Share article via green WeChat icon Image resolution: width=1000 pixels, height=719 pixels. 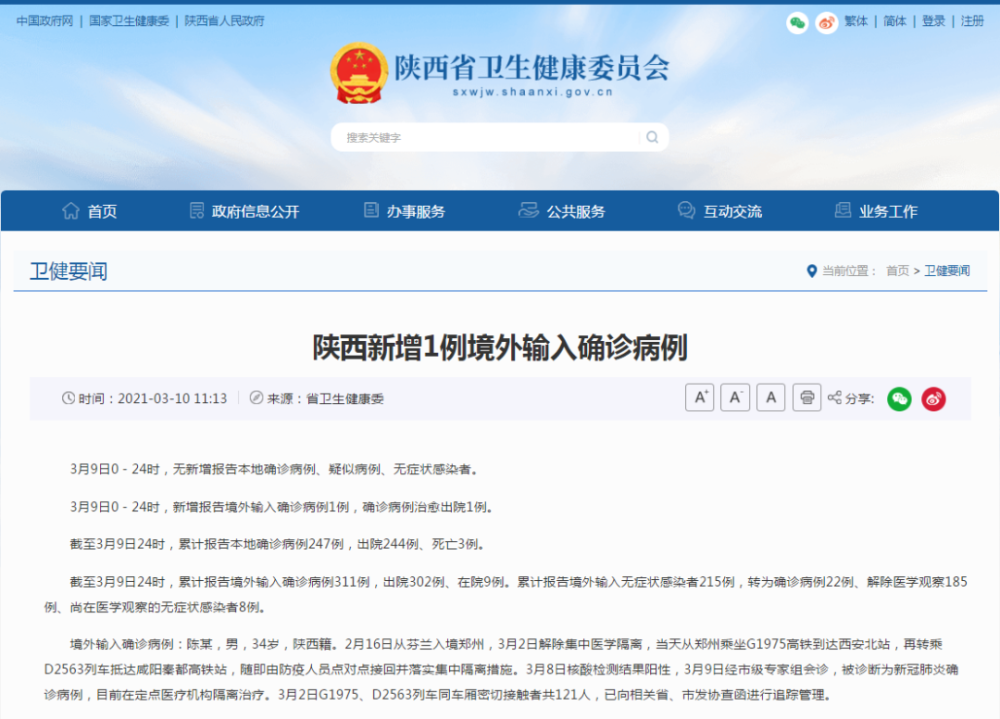point(899,399)
